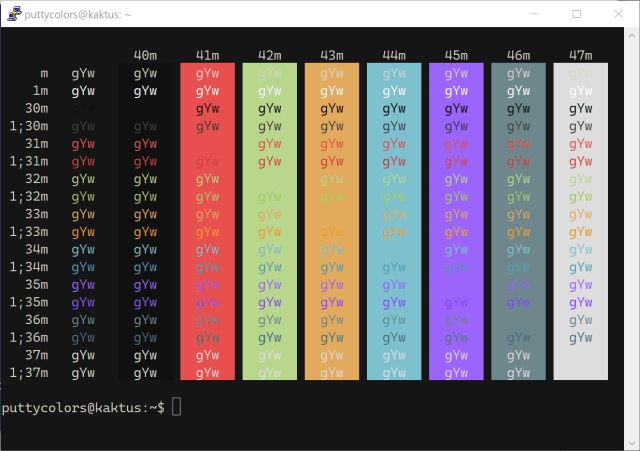640x451 pixels.
Task: Click the 47m column header label
Action: (581, 55)
